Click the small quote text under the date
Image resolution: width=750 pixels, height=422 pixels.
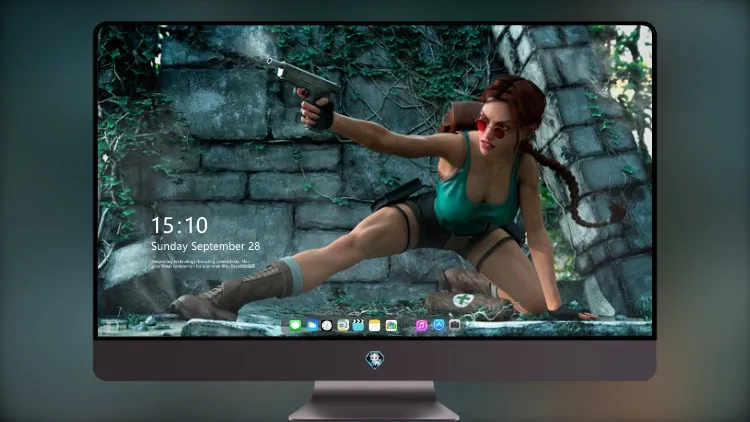[203, 264]
